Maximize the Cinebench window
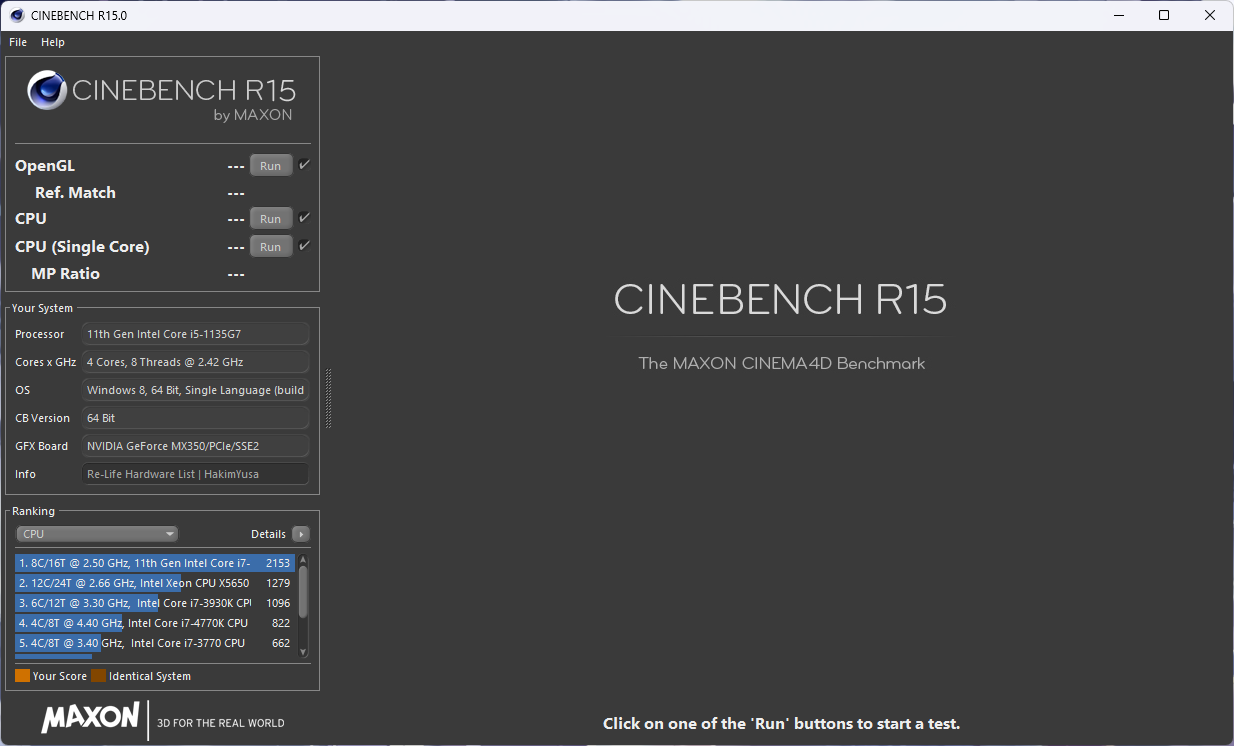 click(1164, 15)
